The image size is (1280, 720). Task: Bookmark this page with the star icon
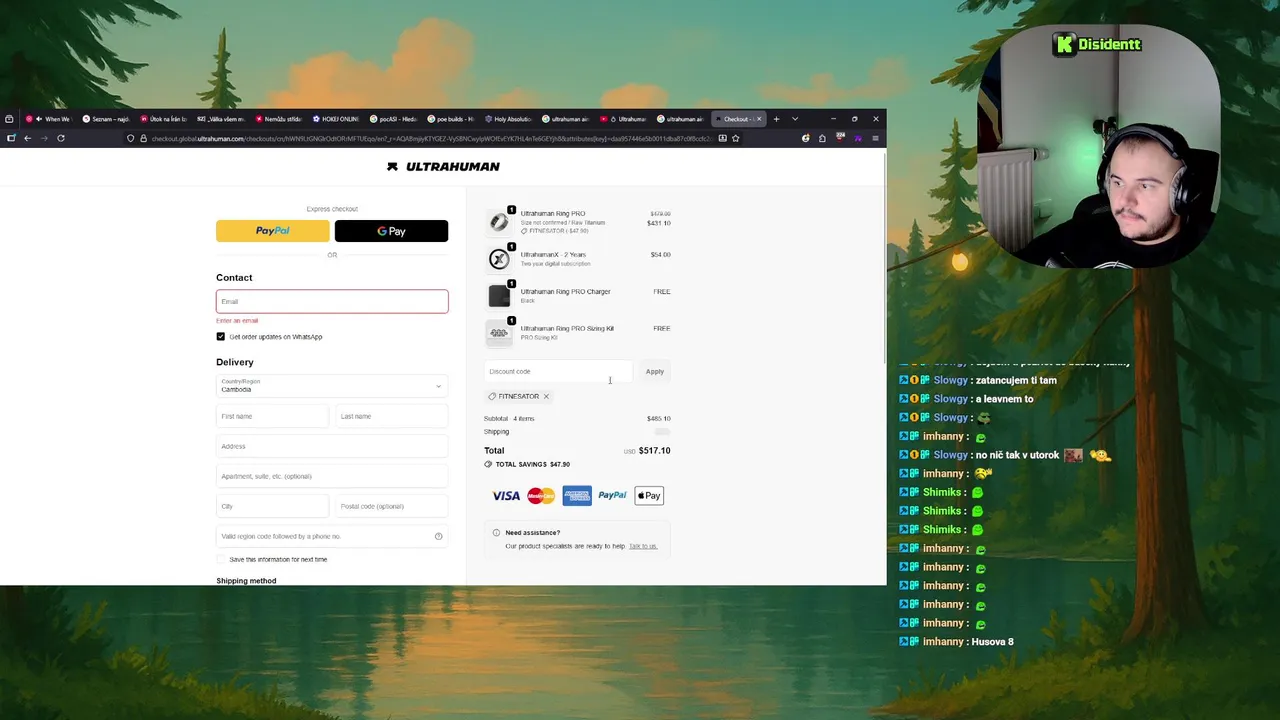pyautogui.click(x=736, y=138)
